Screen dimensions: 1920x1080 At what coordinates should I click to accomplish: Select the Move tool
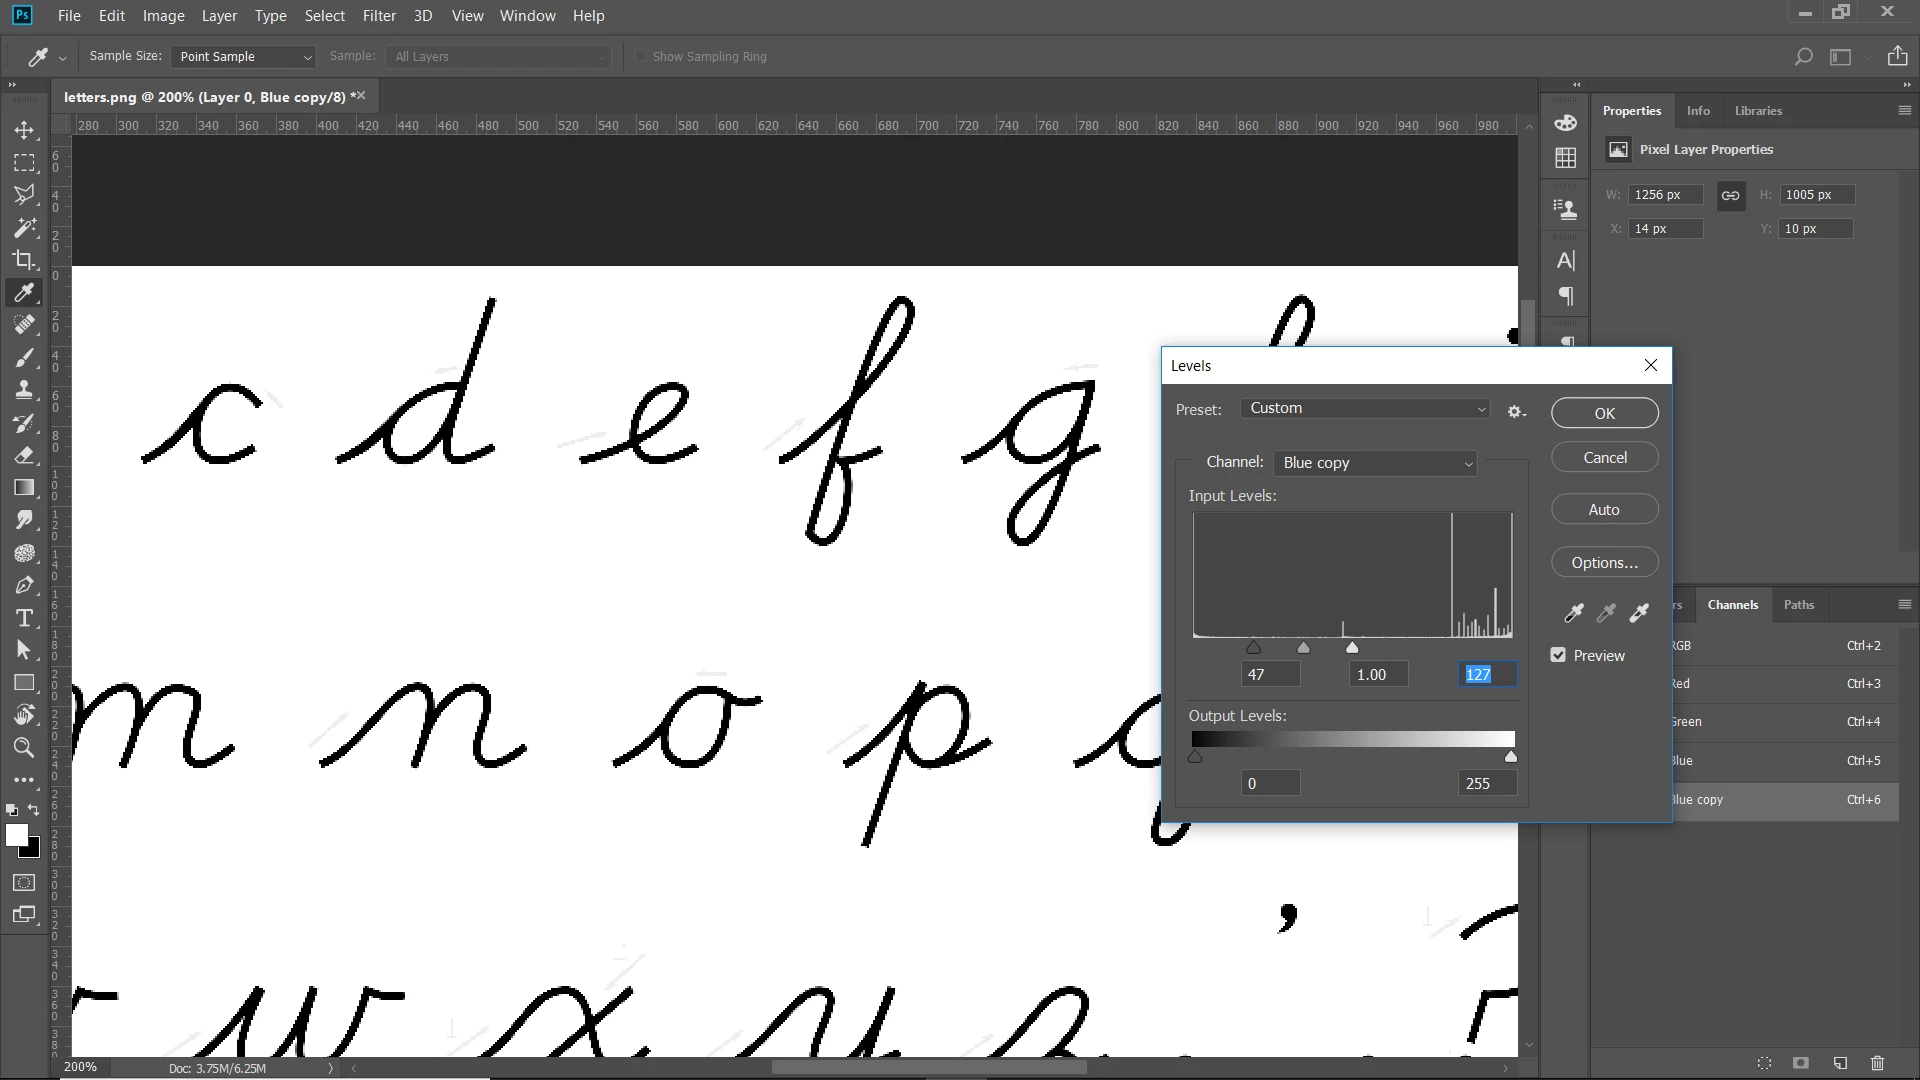[x=24, y=130]
